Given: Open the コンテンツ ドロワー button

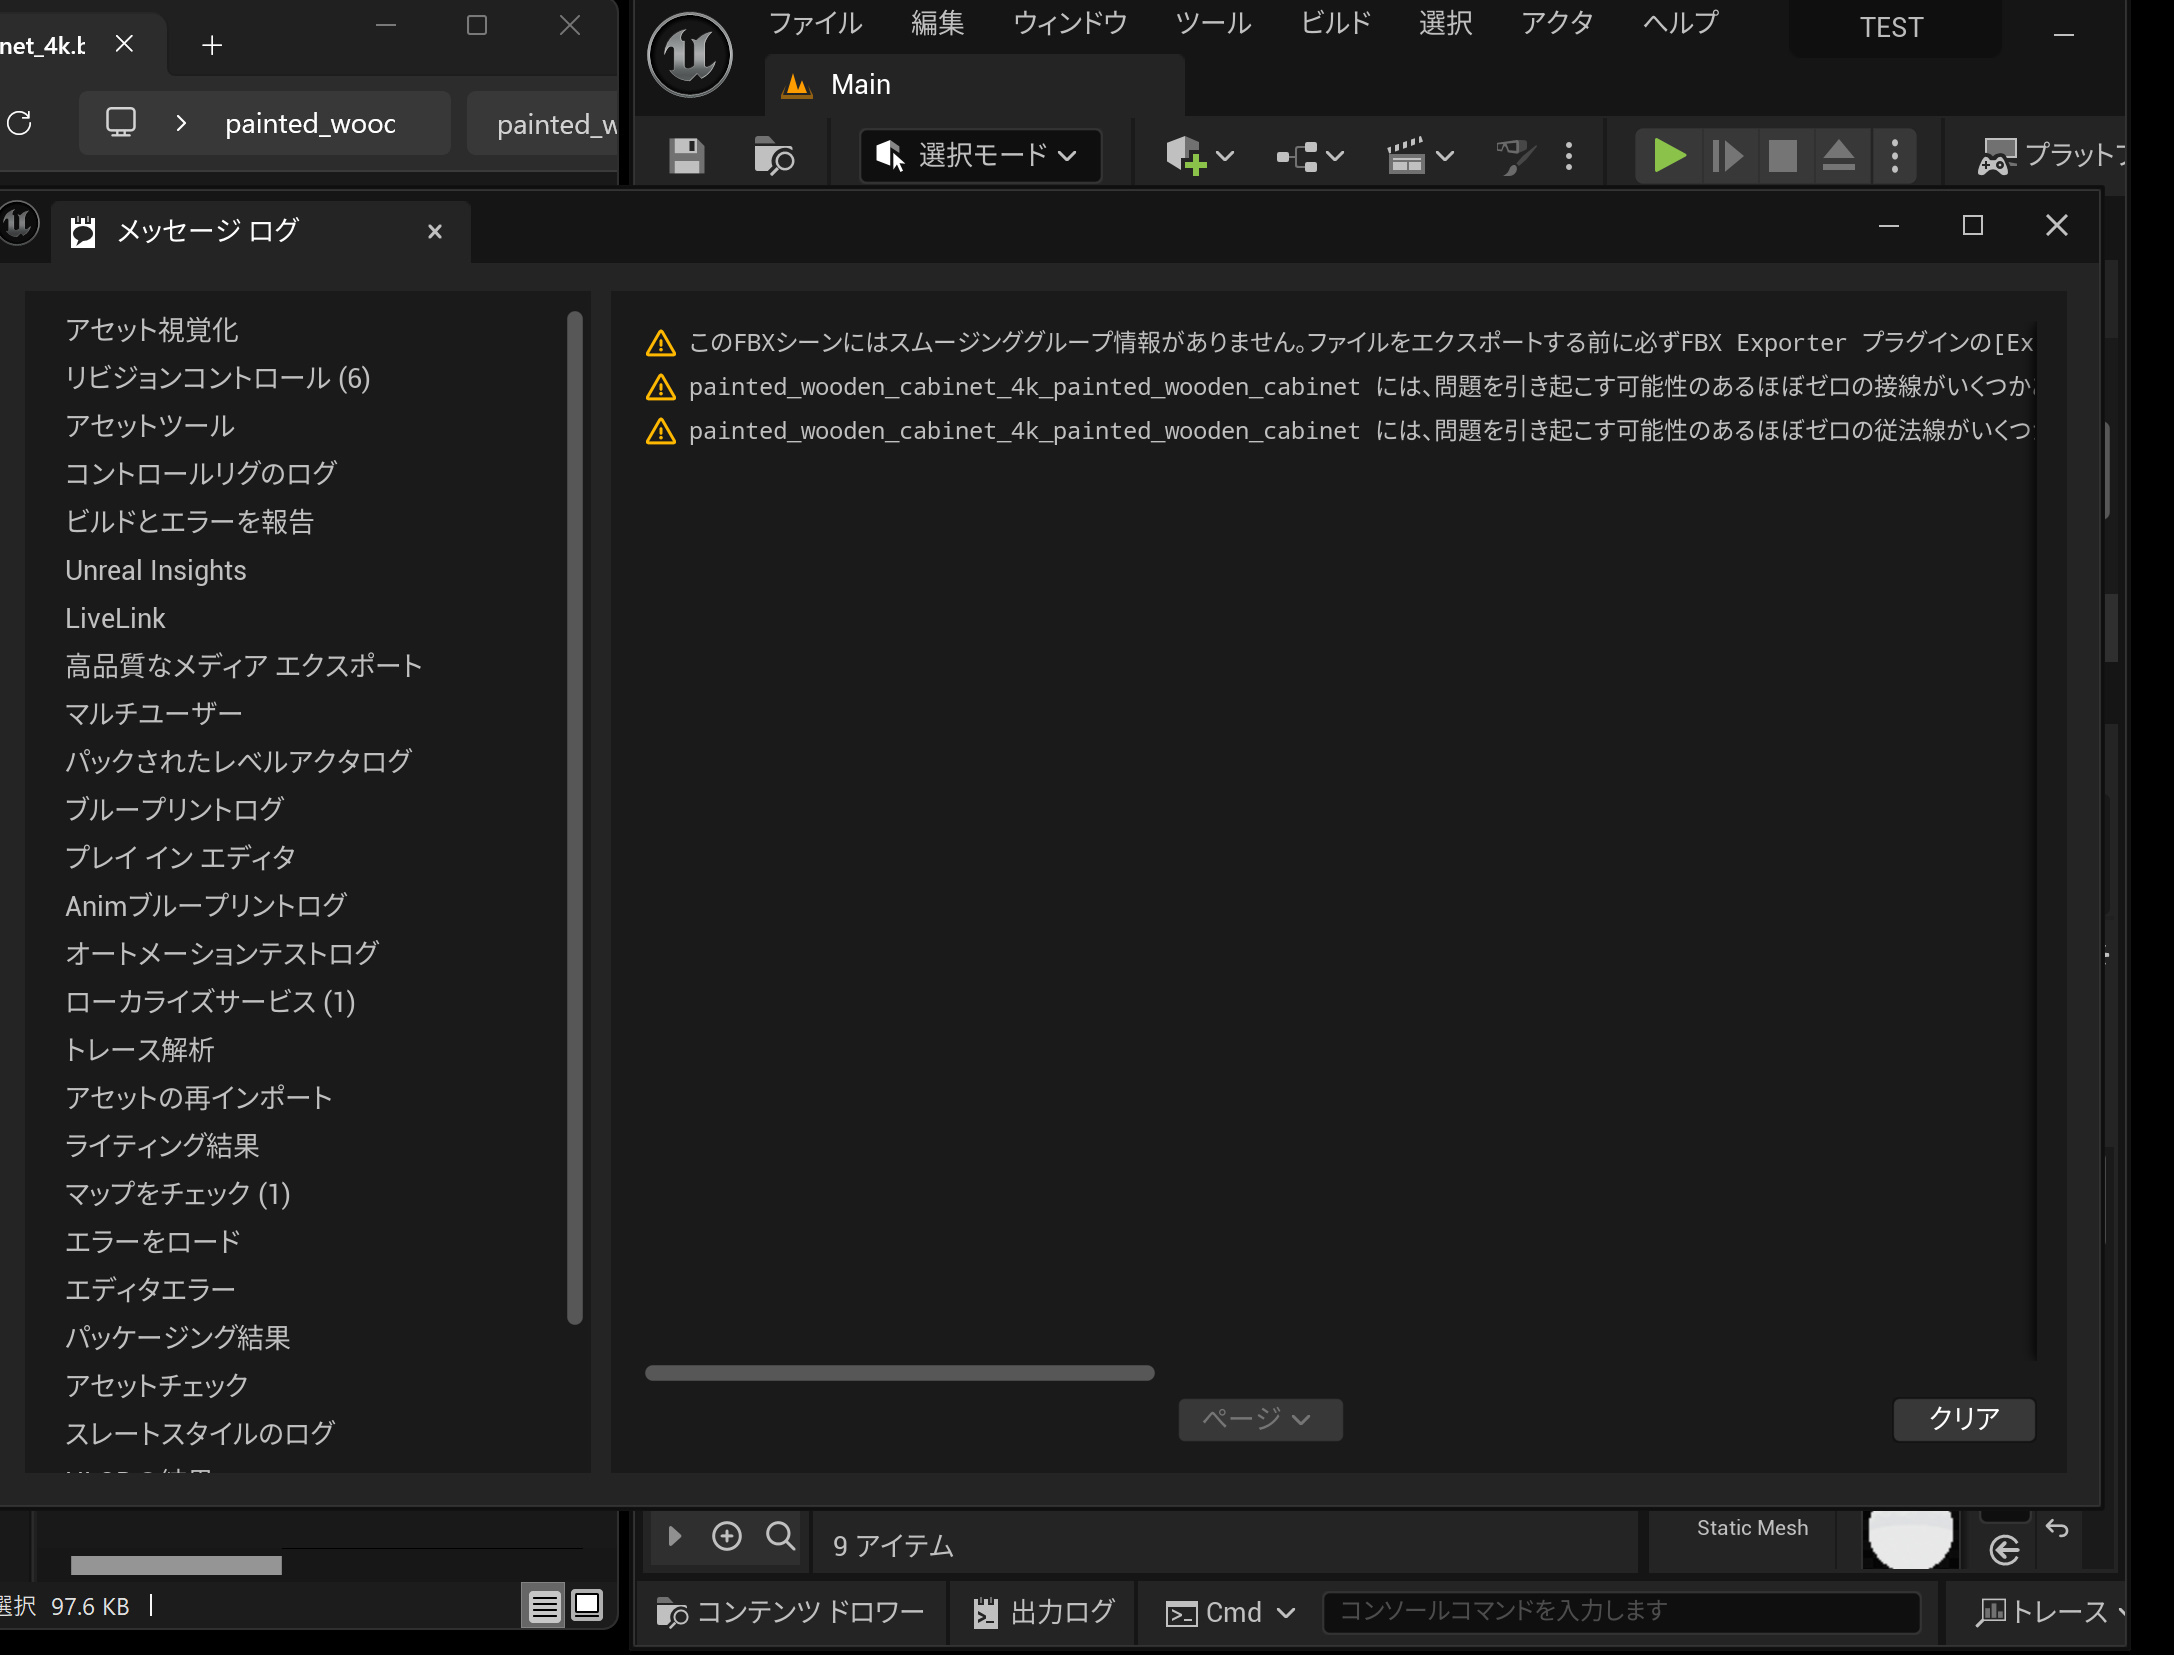Looking at the screenshot, I should 790,1612.
